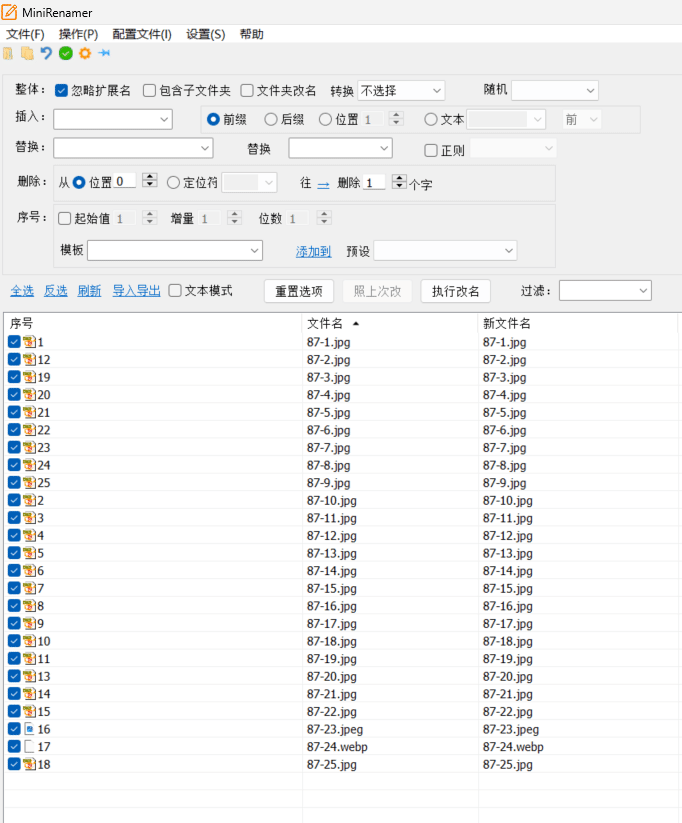Open the second 替换 target dropdown
This screenshot has height=823, width=682.
[x=340, y=148]
